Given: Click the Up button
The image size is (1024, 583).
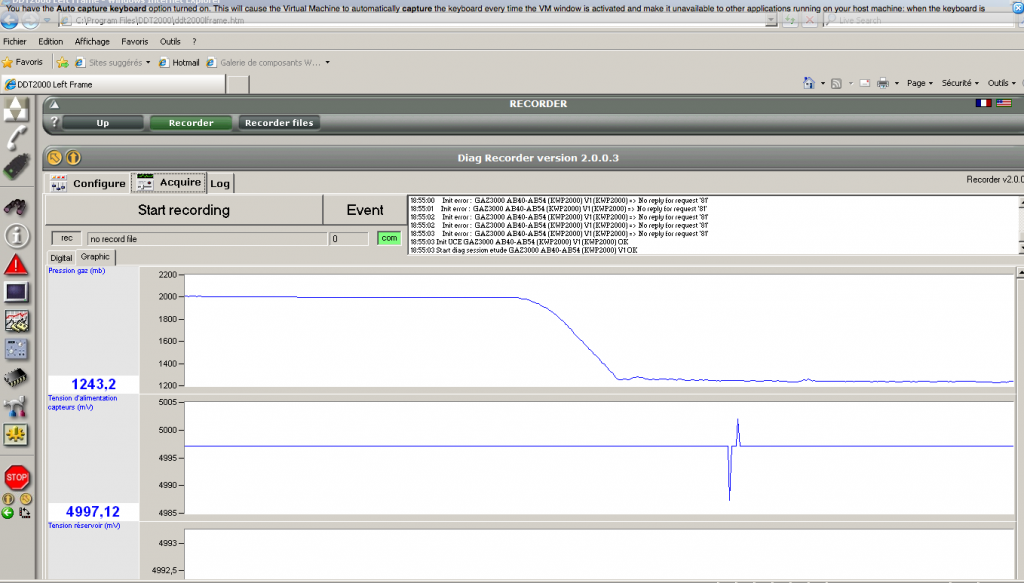Looking at the screenshot, I should click(103, 123).
